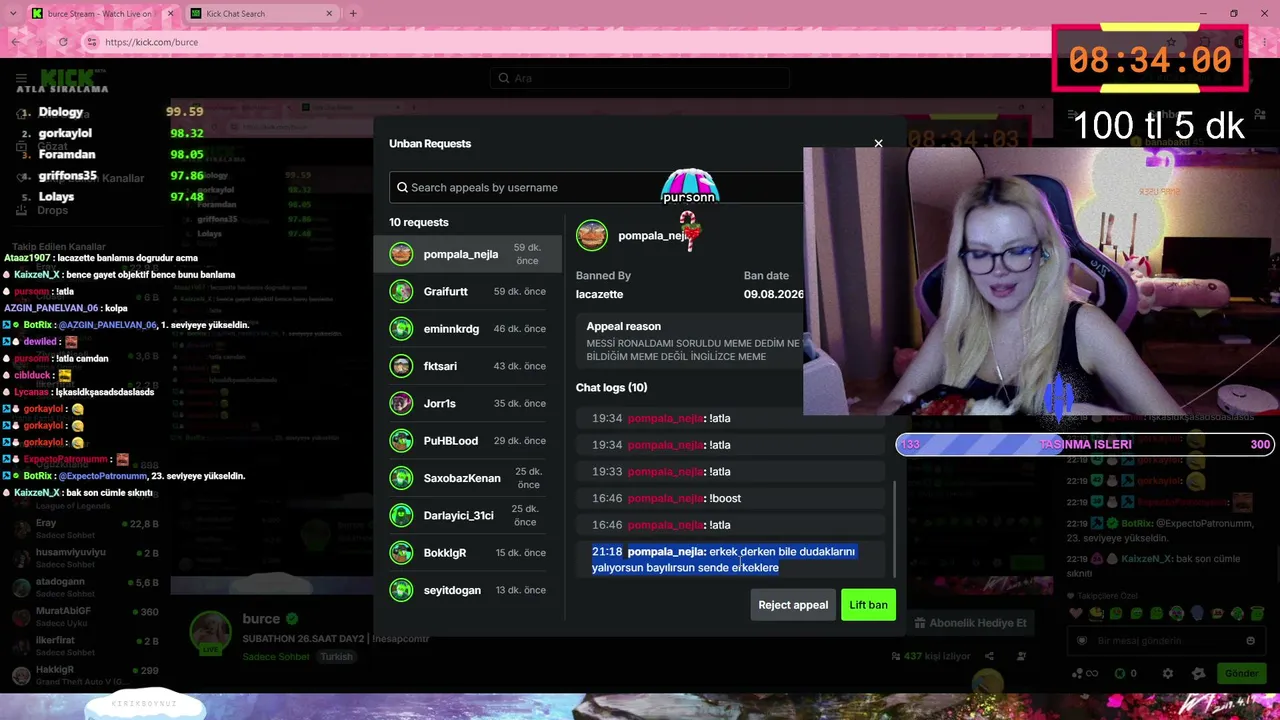The height and width of the screenshot is (720, 1280).
Task: Open a new browser tab
Action: (x=353, y=13)
